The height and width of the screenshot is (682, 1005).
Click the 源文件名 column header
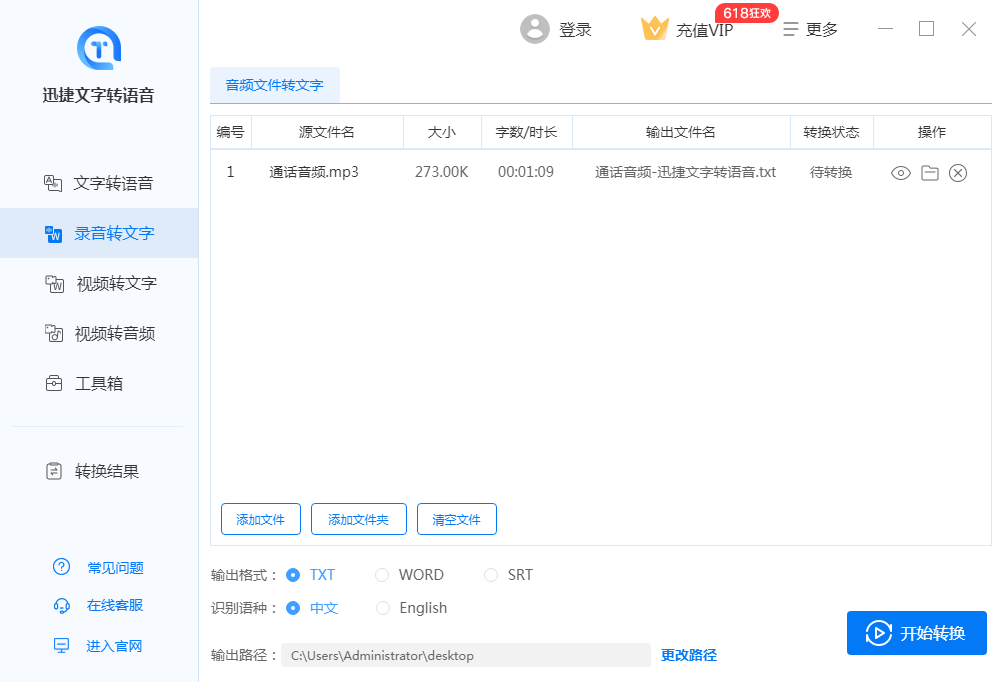(327, 132)
